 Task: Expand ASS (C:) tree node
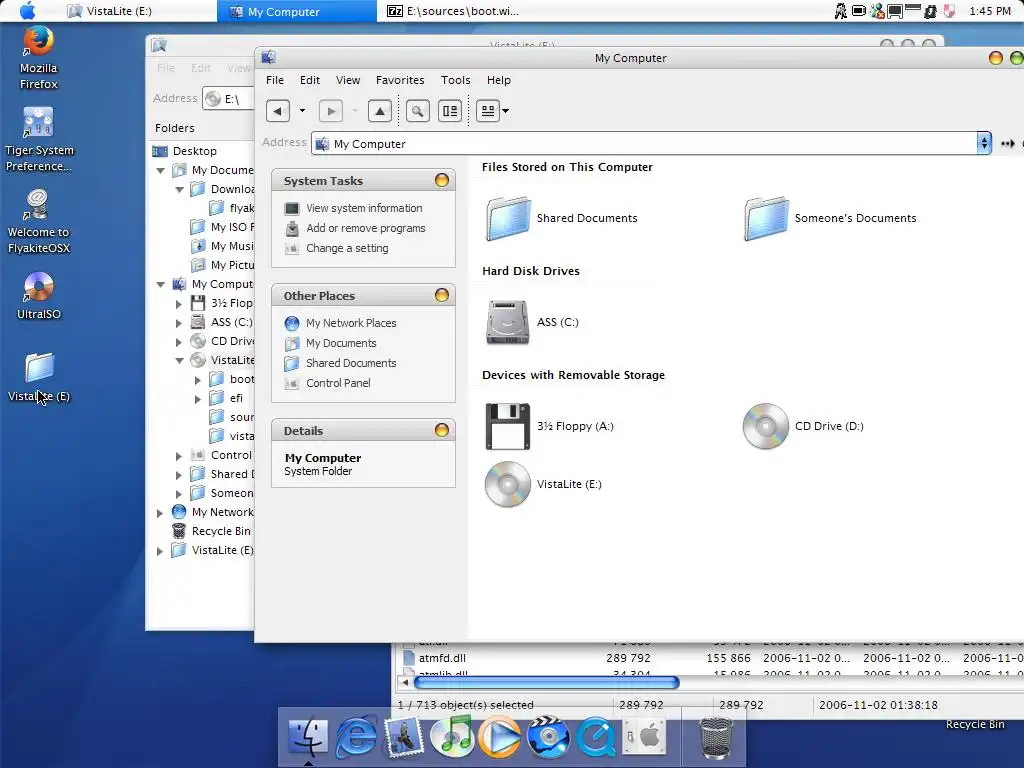point(179,323)
